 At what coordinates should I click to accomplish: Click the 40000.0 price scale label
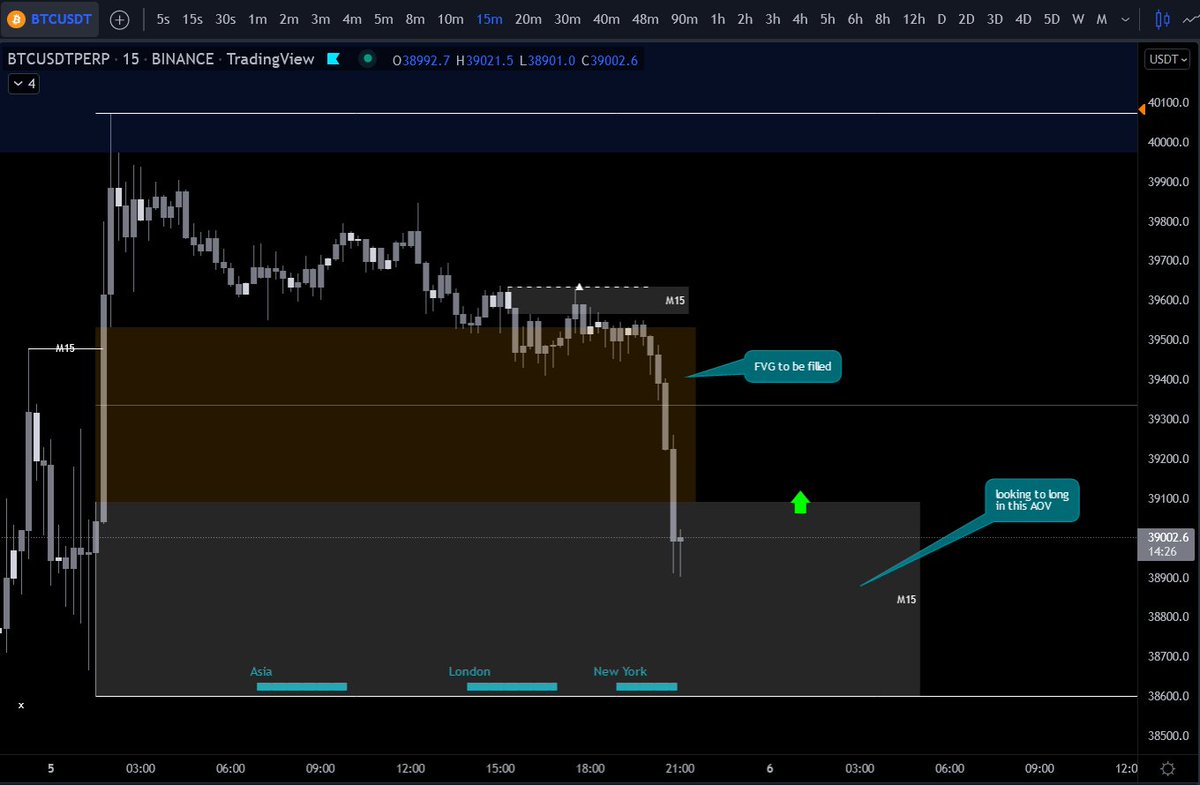click(1168, 142)
